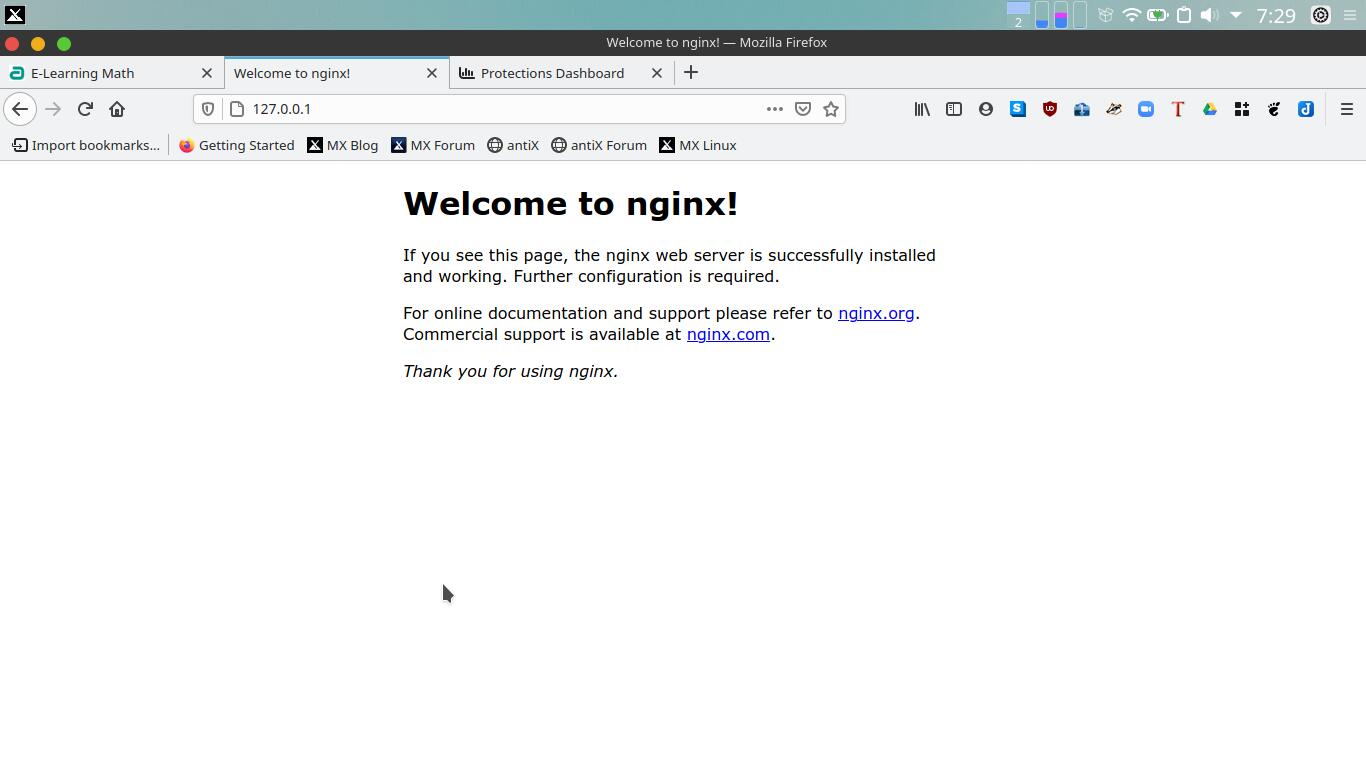Open Import bookmarks... item
This screenshot has width=1366, height=768.
86,145
